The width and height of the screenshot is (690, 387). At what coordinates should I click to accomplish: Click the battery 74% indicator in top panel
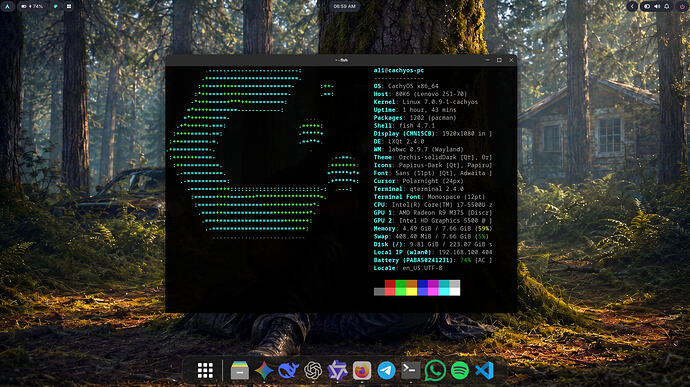pyautogui.click(x=32, y=6)
